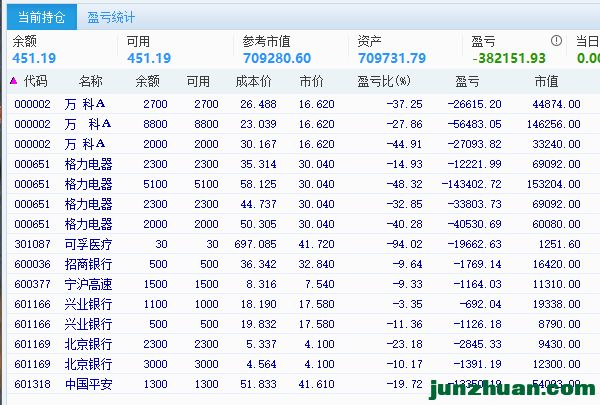Click the loss percentage -3.35
Screen dimensions: 600x405
[x=408, y=304]
